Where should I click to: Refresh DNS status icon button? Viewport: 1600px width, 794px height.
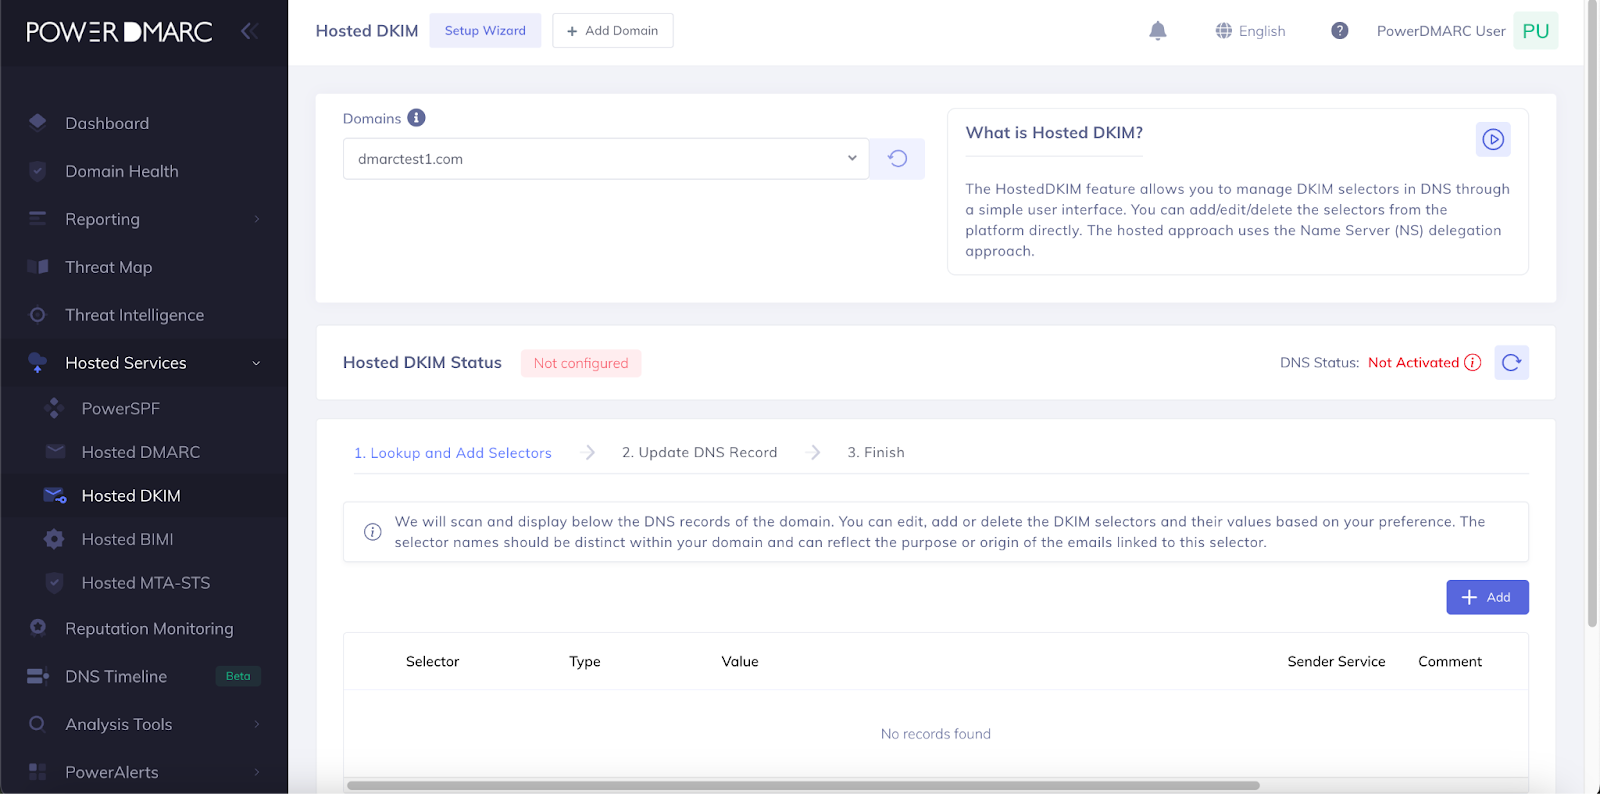[x=1511, y=362]
